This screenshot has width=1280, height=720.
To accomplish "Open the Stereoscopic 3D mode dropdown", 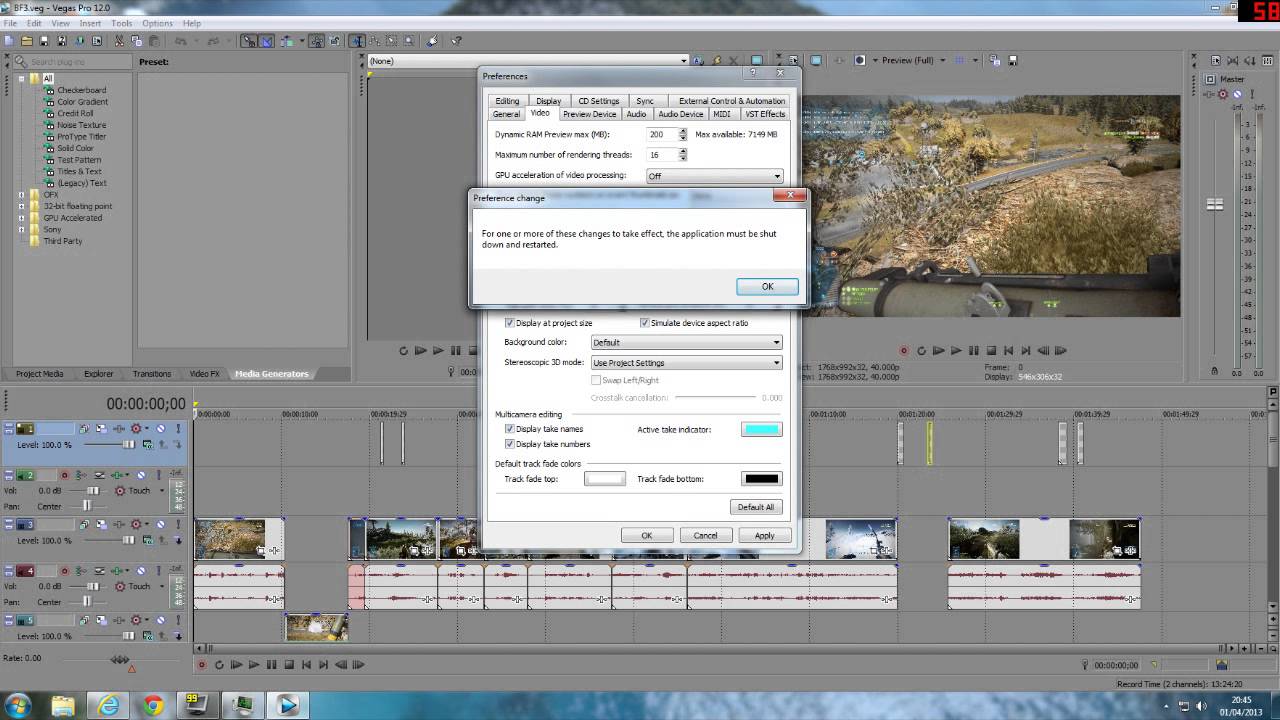I will pos(686,363).
